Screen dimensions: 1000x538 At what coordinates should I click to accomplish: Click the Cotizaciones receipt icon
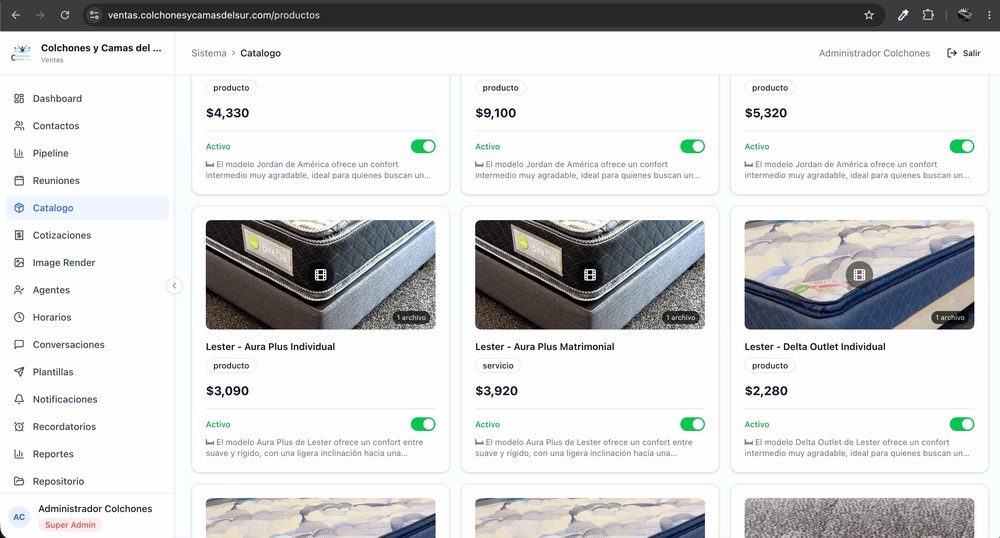point(19,235)
